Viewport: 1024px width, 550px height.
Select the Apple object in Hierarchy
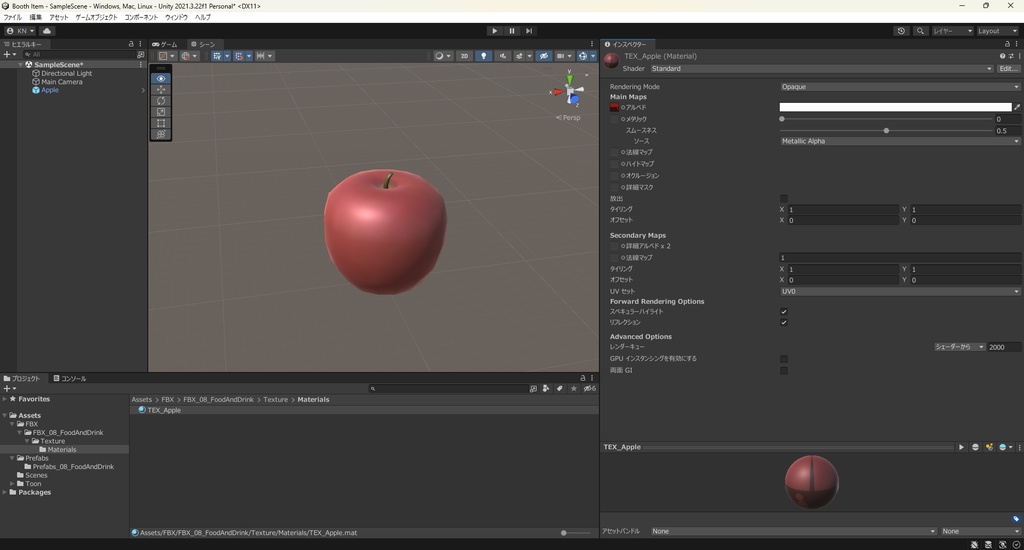point(50,90)
